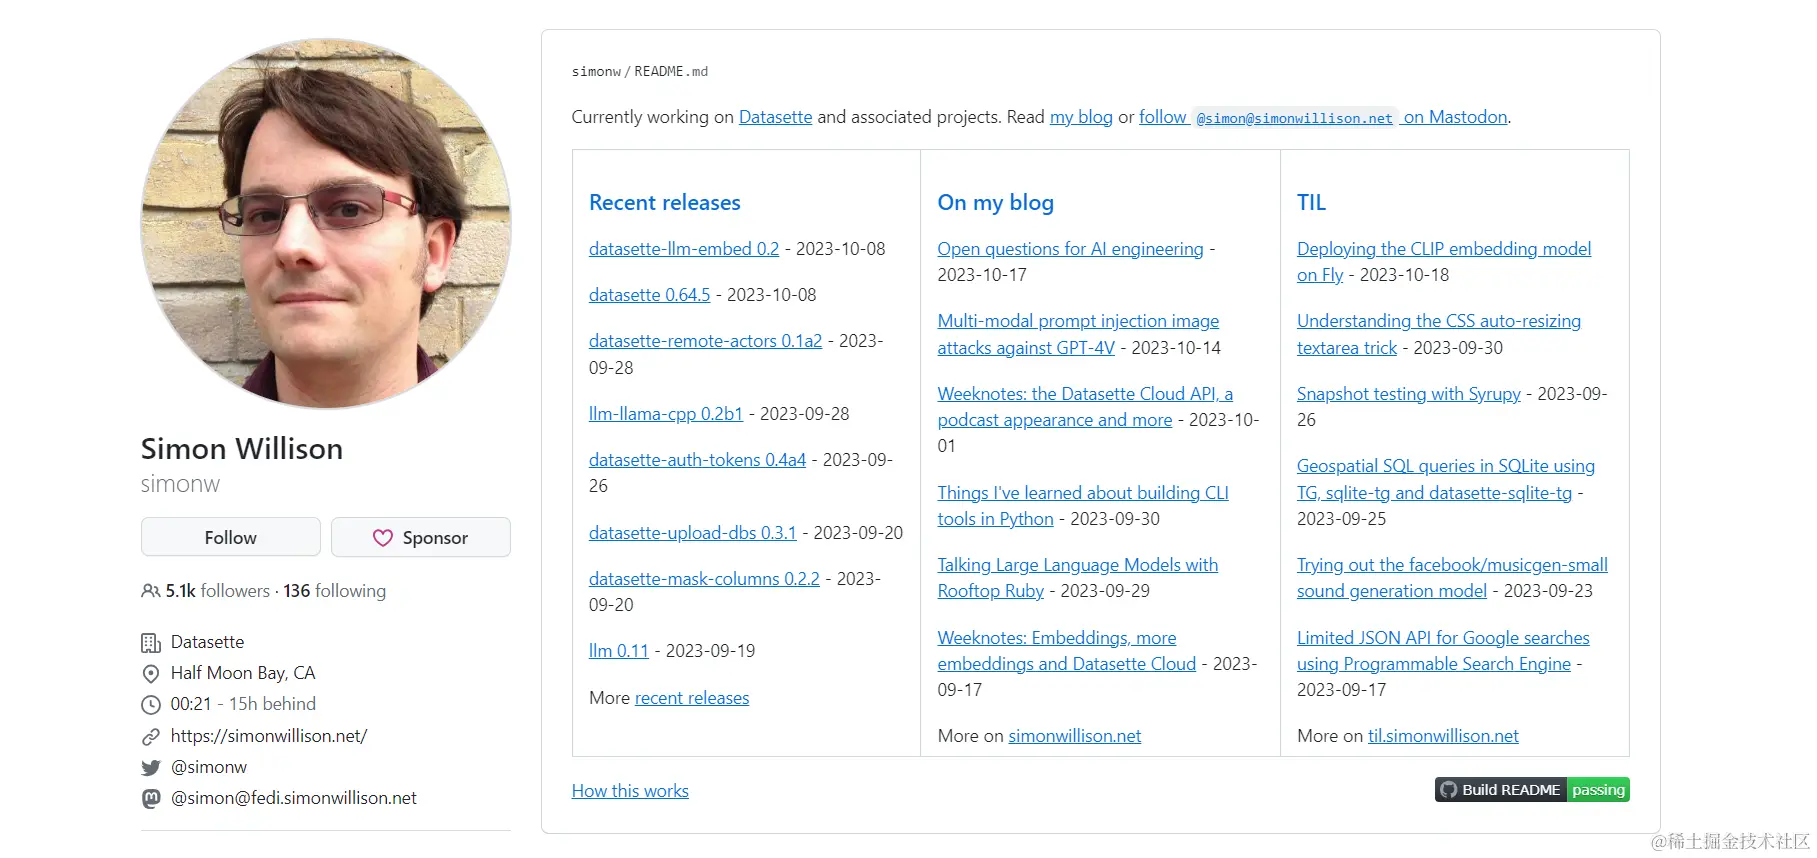The width and height of the screenshot is (1817, 858).
Task: Open 'Multi-modal prompt injection image attacks' post
Action: (1078, 334)
